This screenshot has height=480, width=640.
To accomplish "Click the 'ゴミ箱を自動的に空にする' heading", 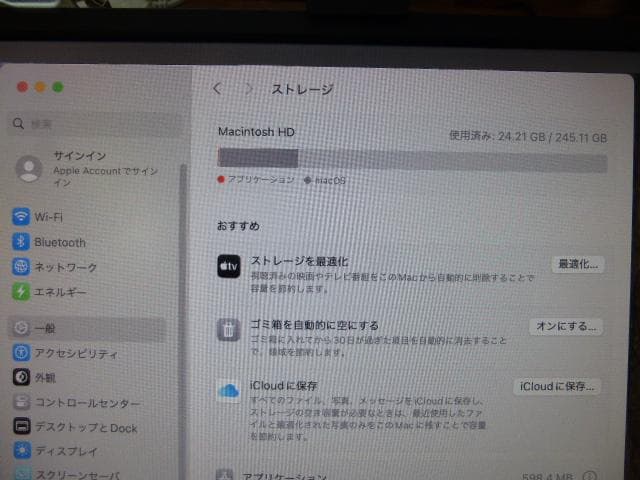I will tap(315, 325).
